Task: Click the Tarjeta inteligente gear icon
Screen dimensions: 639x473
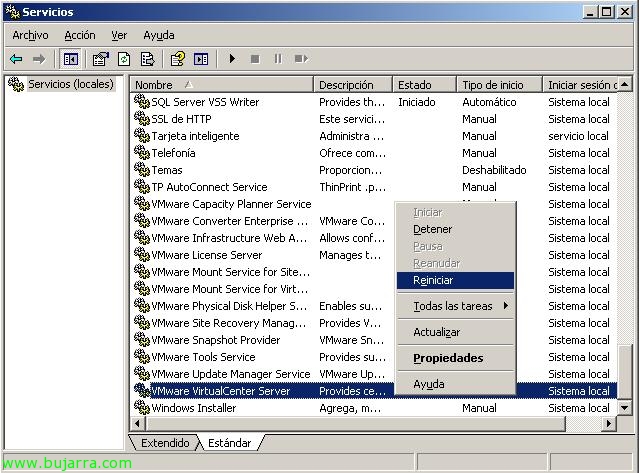Action: coord(141,136)
